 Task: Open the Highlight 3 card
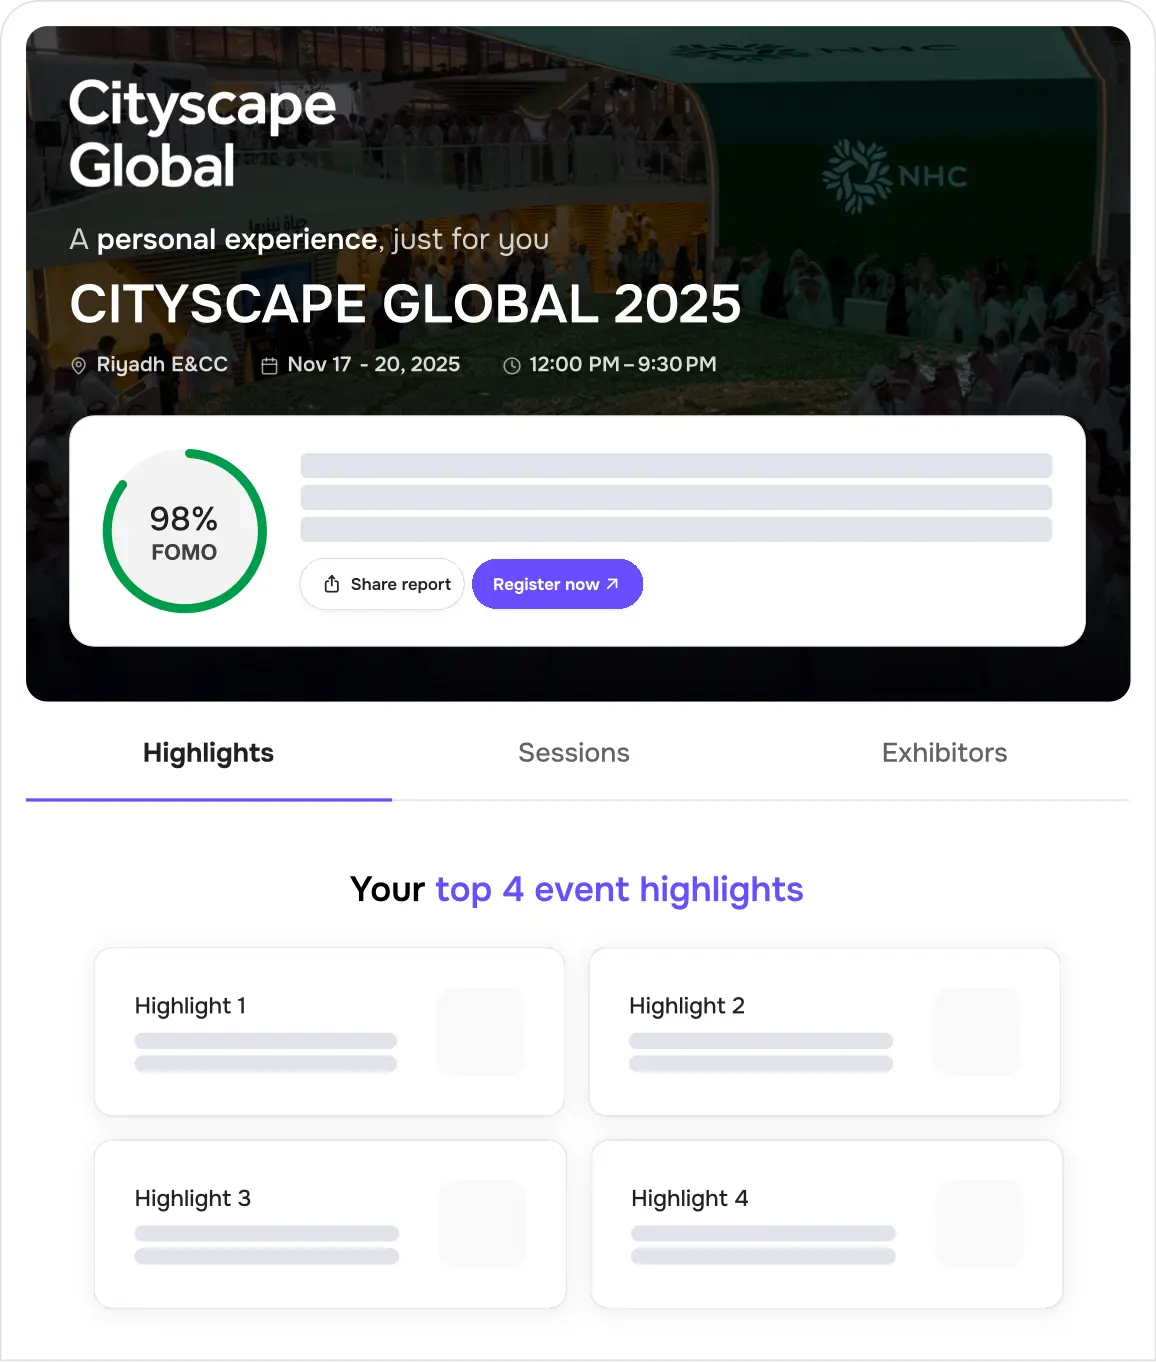pos(330,1224)
